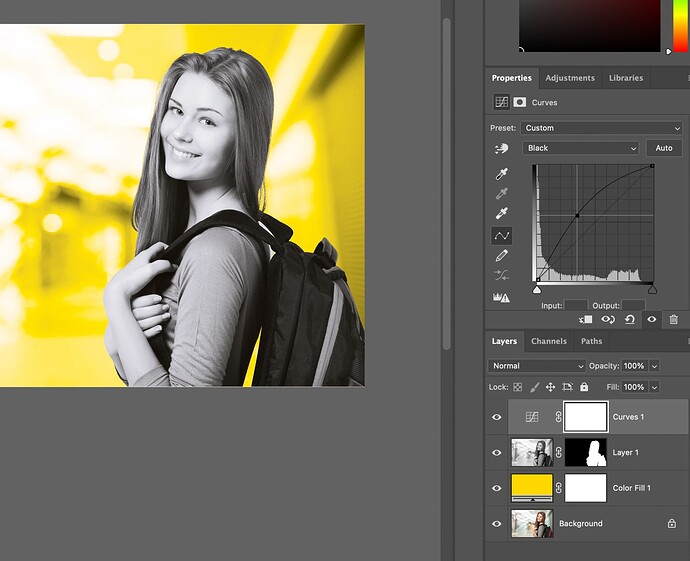
Task: Click Color Fill 1 link chain icon
Action: (x=558, y=488)
